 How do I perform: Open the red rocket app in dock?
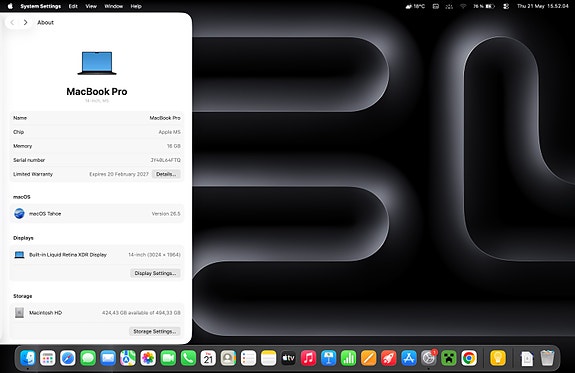[x=389, y=358]
